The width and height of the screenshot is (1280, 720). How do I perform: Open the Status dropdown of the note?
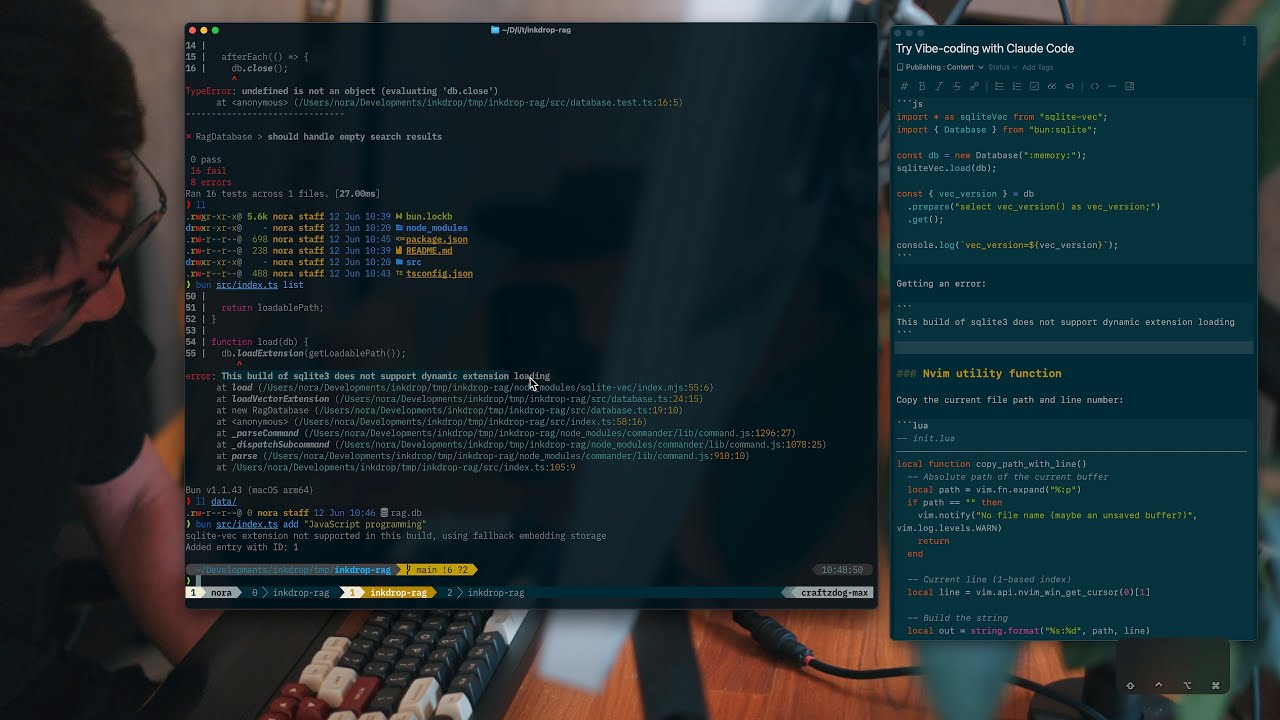click(1002, 67)
